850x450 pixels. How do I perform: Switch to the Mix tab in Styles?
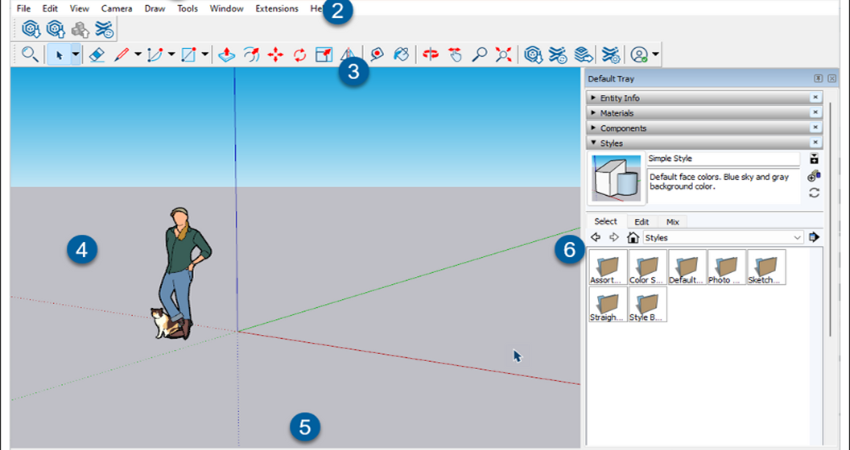[x=673, y=222]
